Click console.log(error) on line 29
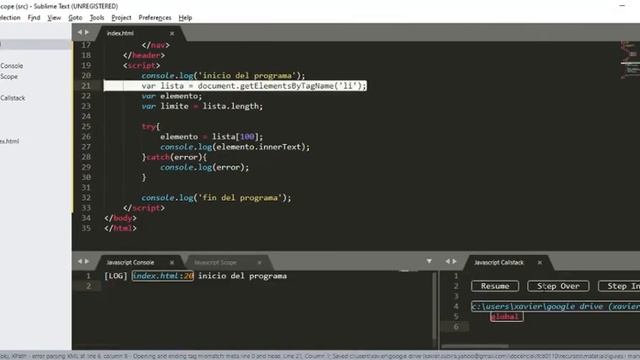 pos(204,167)
